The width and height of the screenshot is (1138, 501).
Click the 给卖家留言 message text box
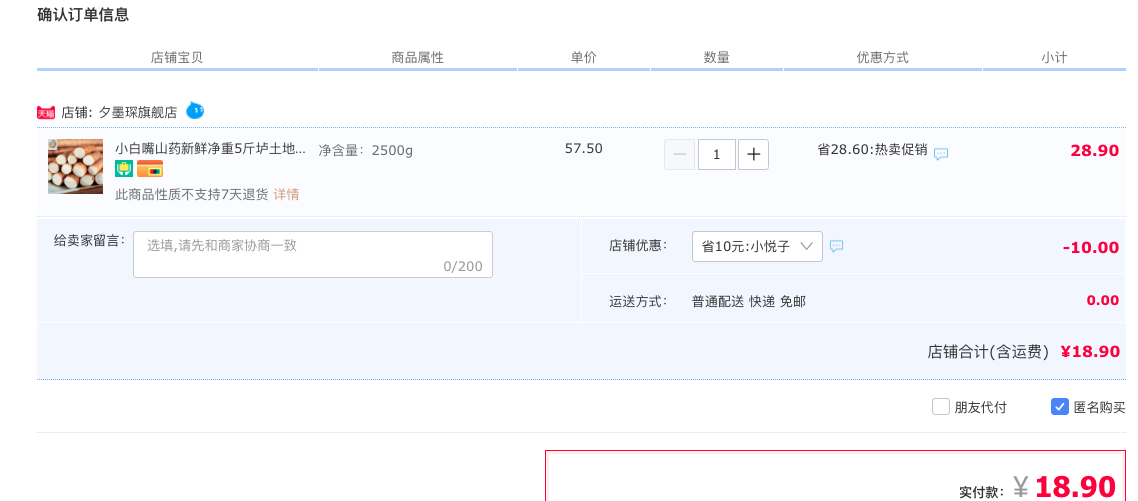pyautogui.click(x=313, y=254)
